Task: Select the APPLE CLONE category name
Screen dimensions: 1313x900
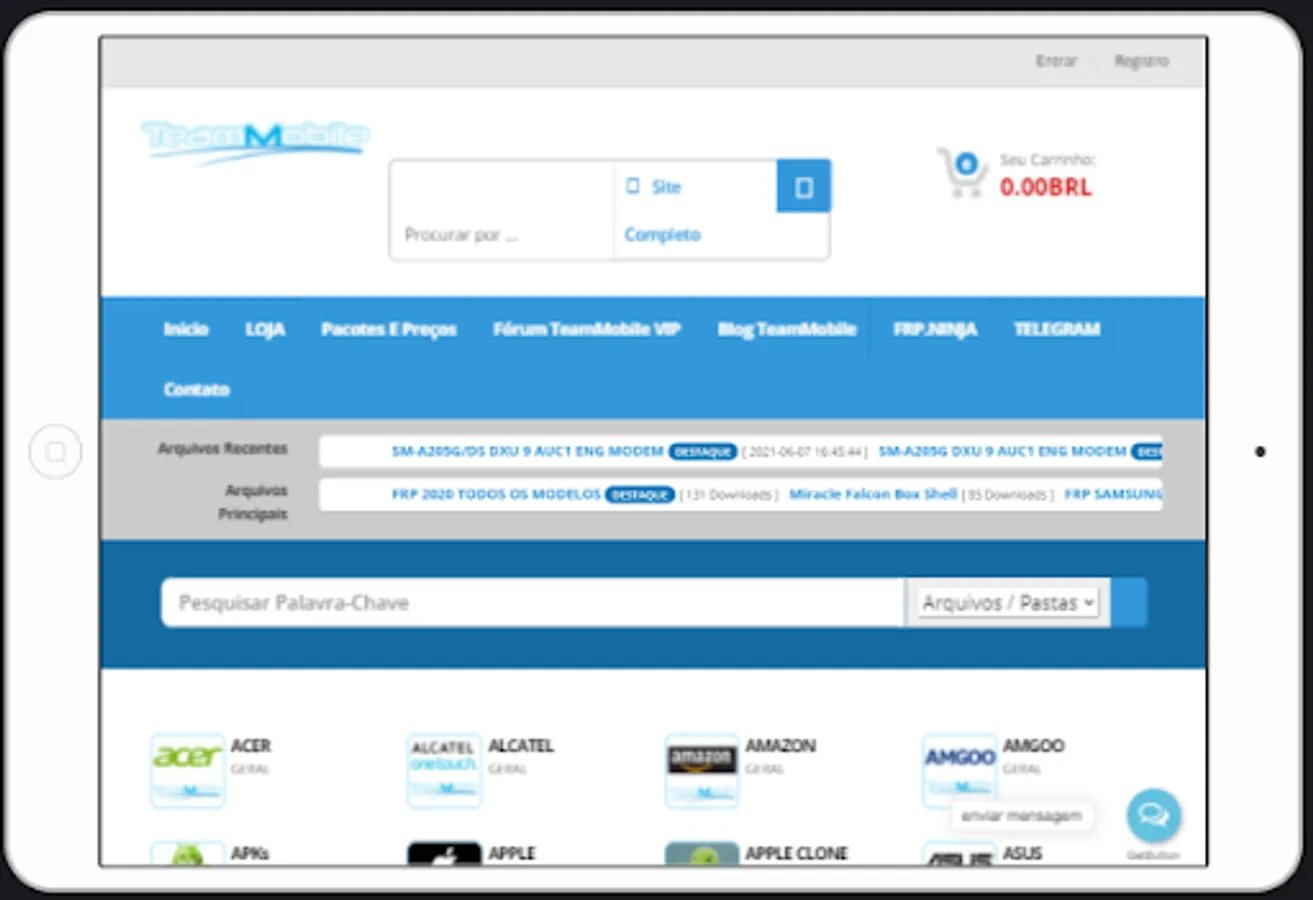Action: click(796, 853)
